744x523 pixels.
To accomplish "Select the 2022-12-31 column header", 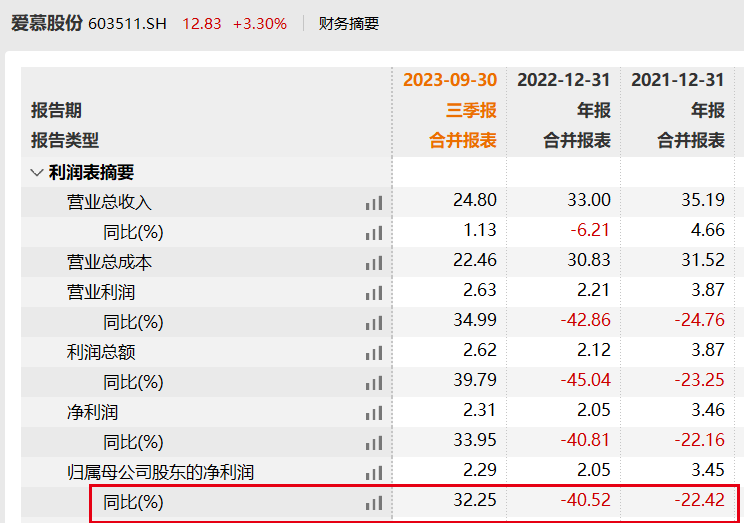I will pos(564,80).
